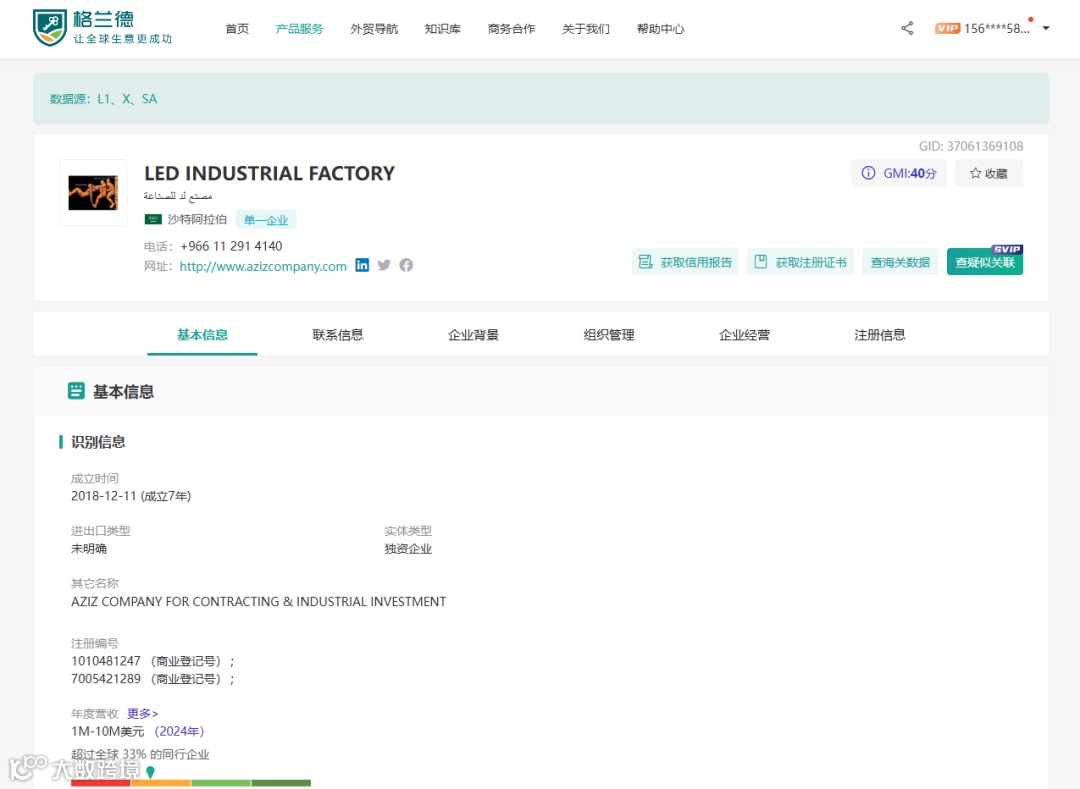Viewport: 1080px width, 789px height.
Task: Open 商务合作 menu
Action: [511, 29]
